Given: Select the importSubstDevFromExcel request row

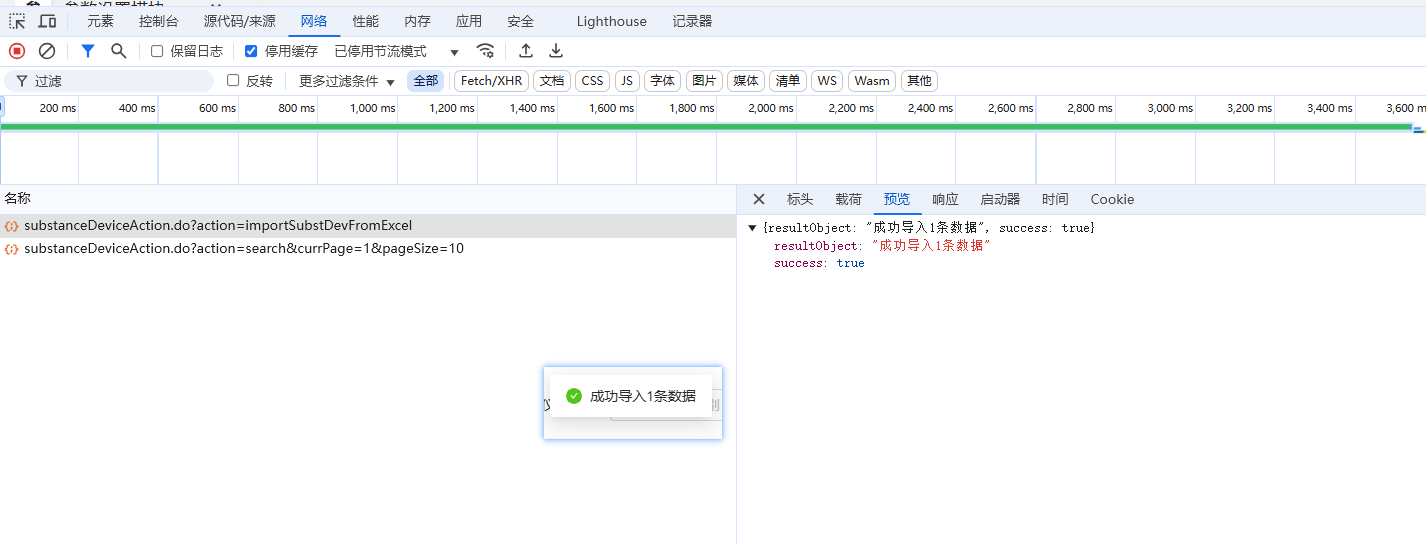Looking at the screenshot, I should [x=218, y=226].
